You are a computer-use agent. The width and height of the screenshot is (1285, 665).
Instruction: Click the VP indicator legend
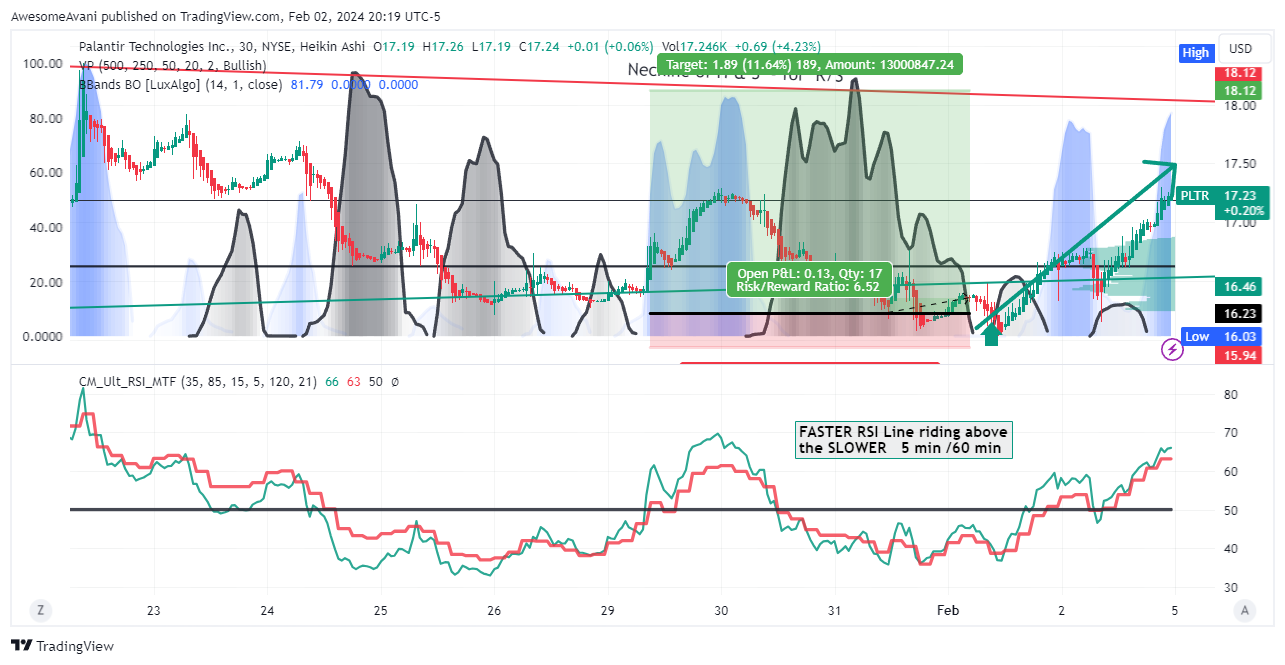coord(172,65)
